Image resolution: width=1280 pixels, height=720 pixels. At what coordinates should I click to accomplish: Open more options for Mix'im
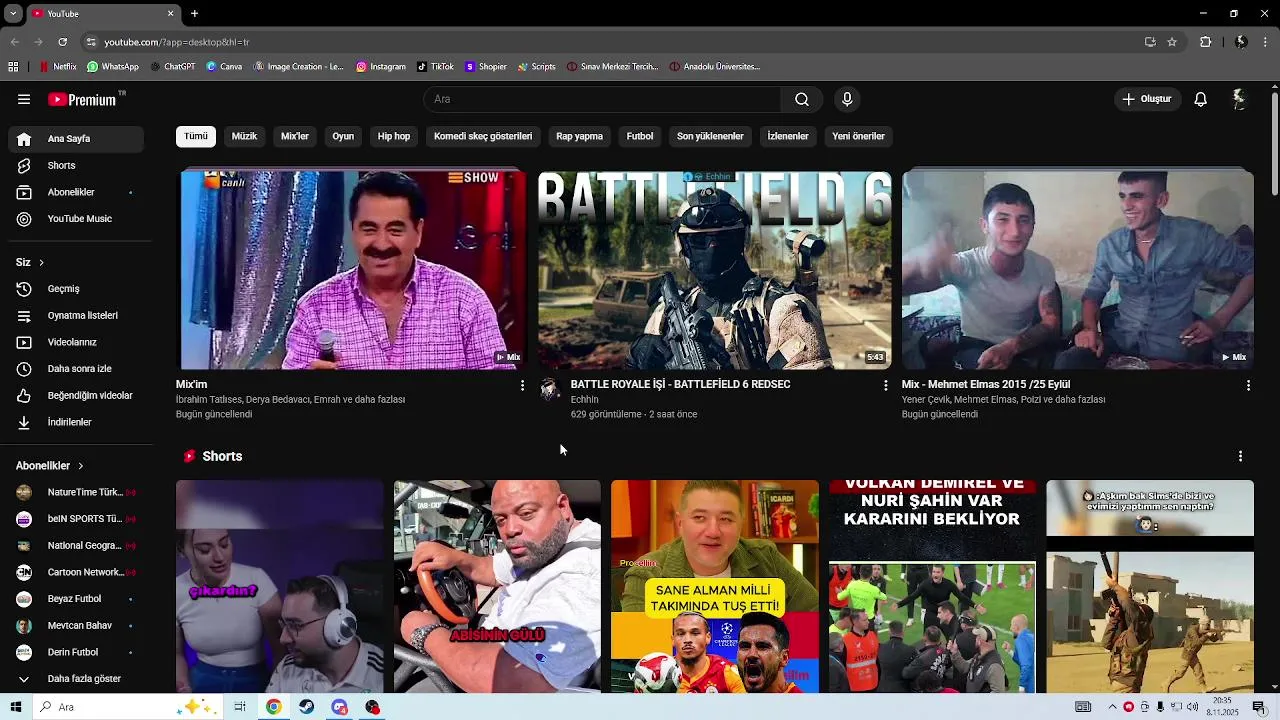(x=521, y=385)
